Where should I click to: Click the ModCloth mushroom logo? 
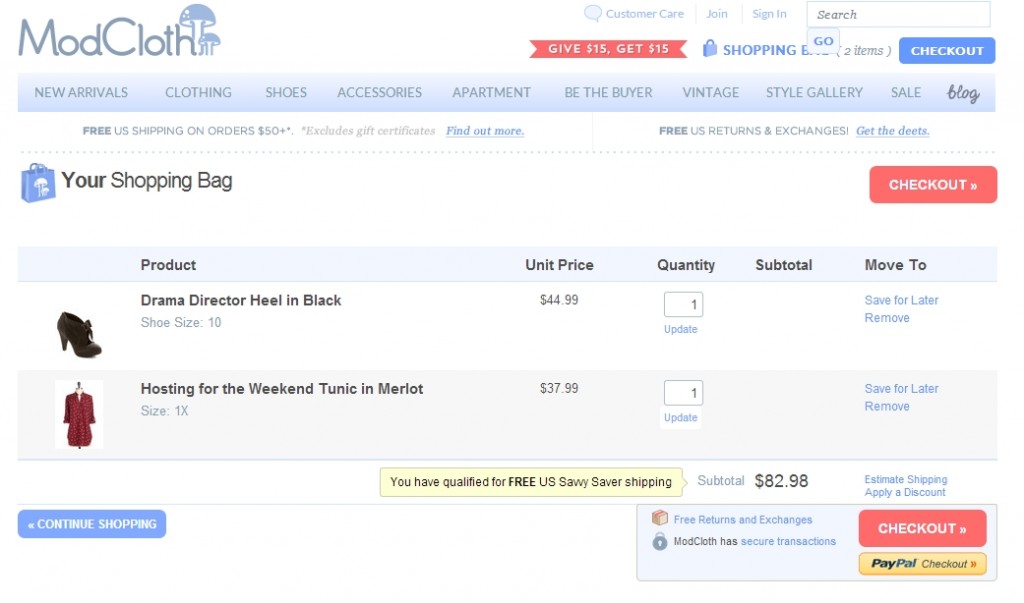point(120,31)
